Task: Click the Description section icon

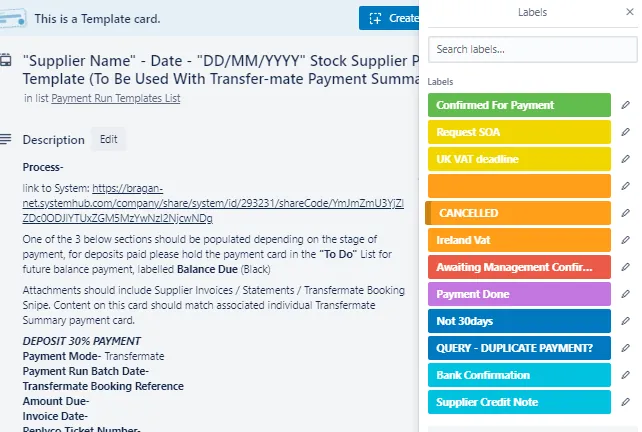Action: 6,139
